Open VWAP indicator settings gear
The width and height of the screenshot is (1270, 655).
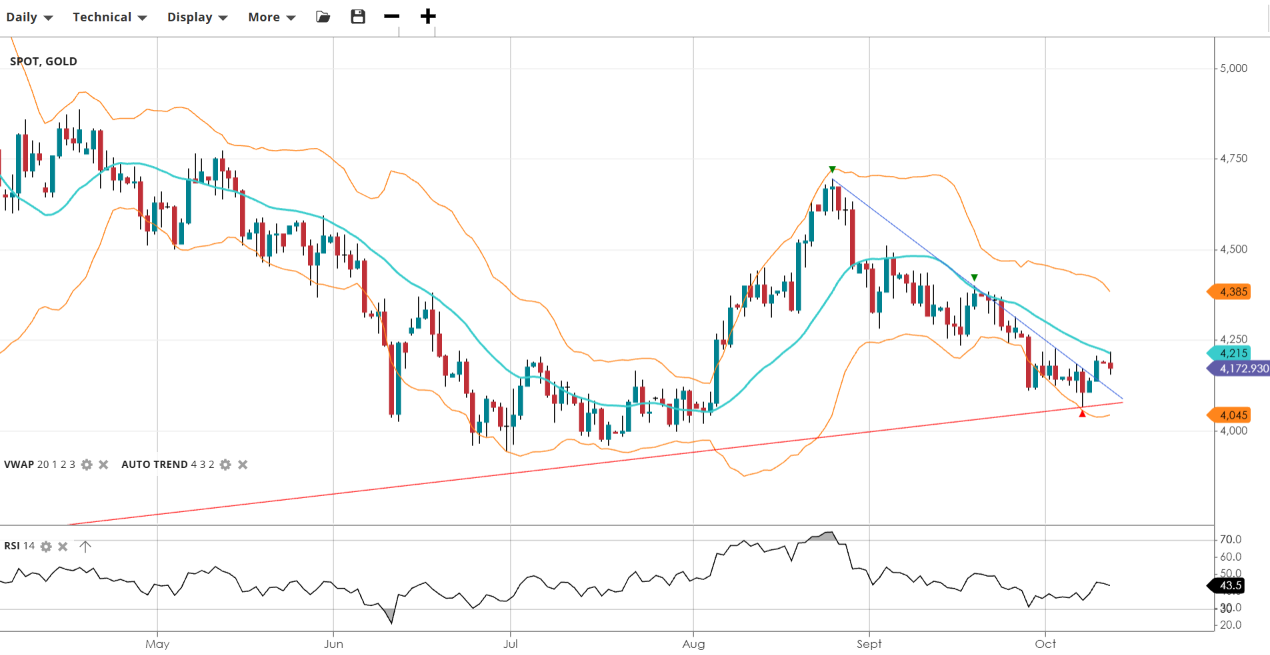(x=87, y=465)
